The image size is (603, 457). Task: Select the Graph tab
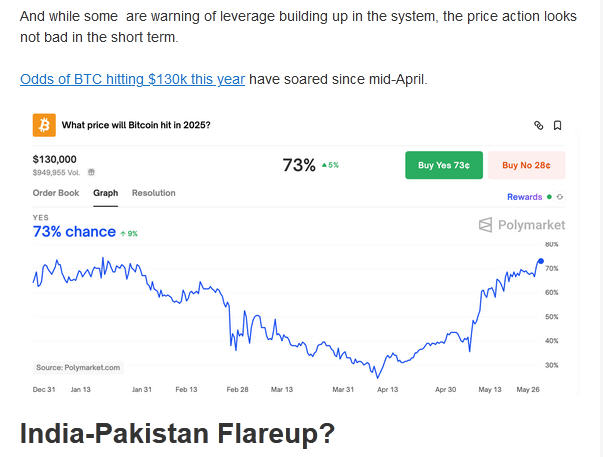(x=106, y=193)
